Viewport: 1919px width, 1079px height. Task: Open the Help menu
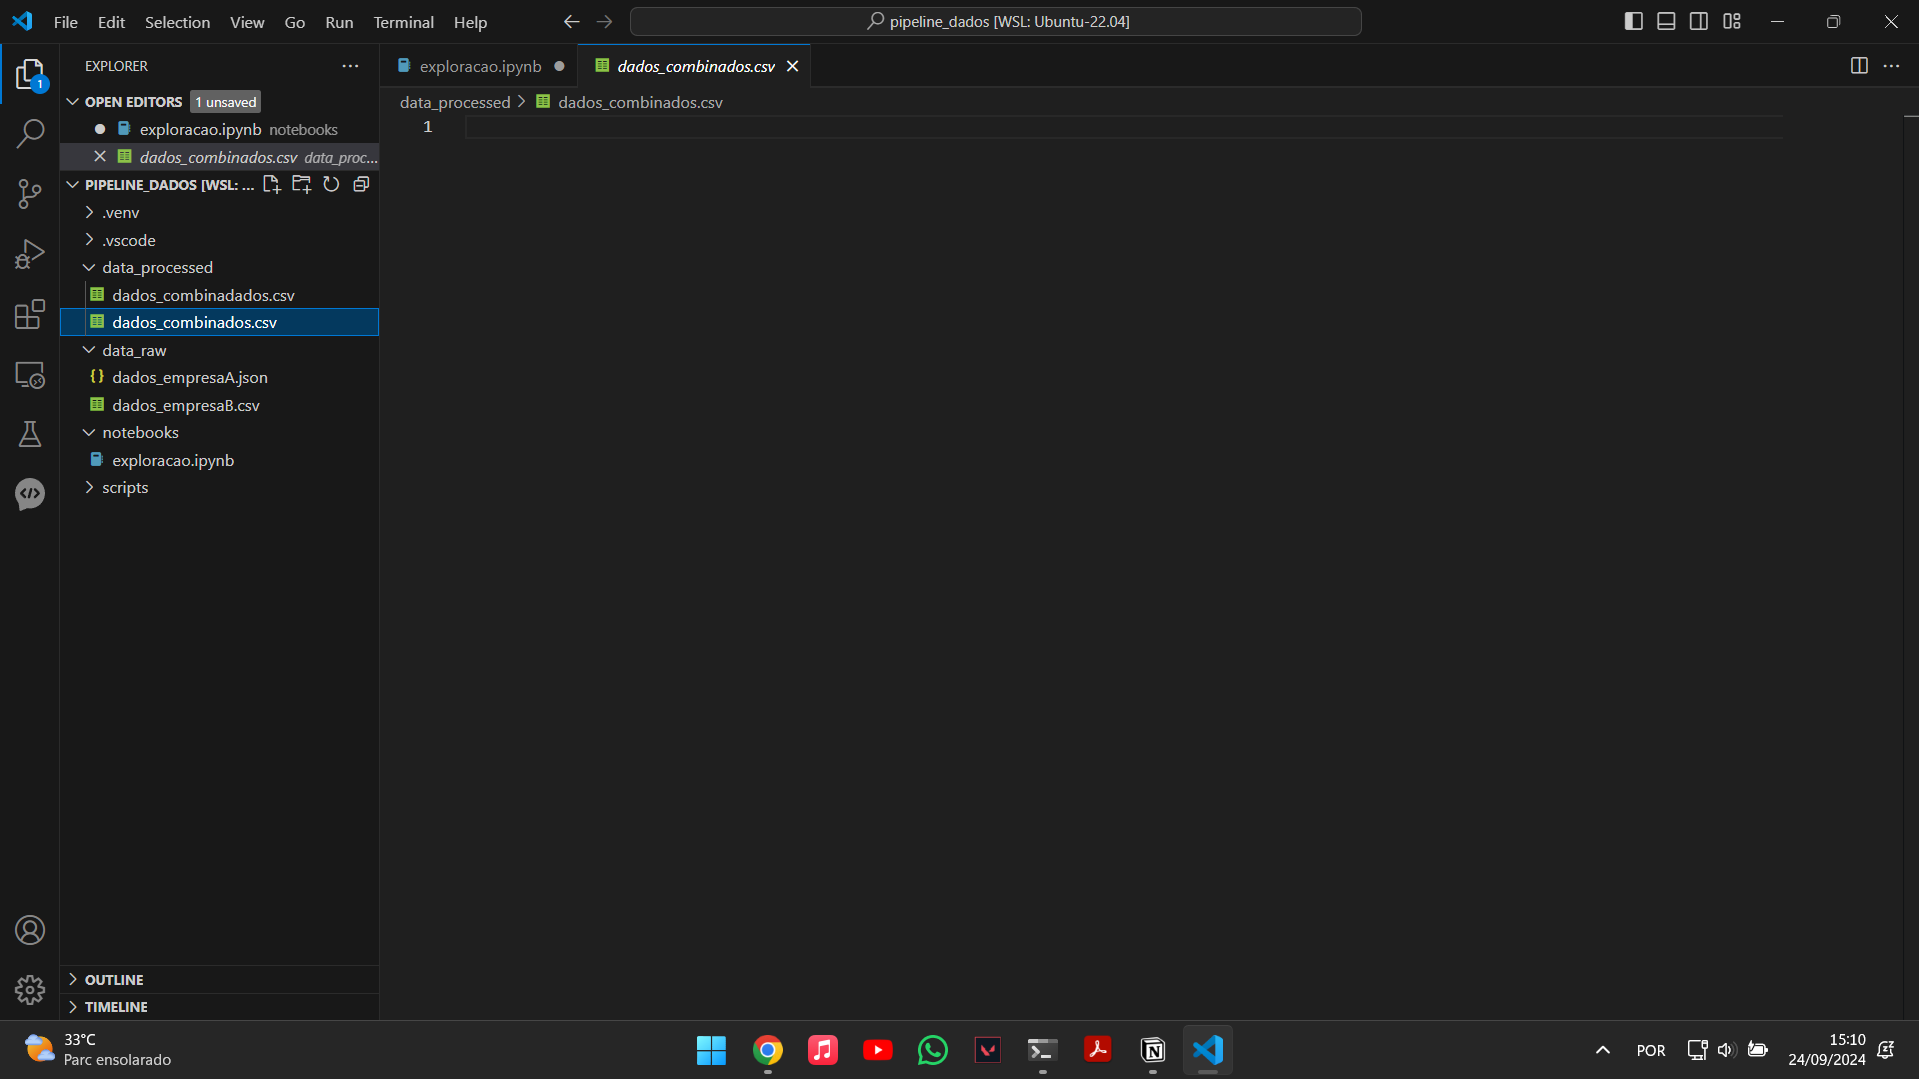click(x=470, y=22)
